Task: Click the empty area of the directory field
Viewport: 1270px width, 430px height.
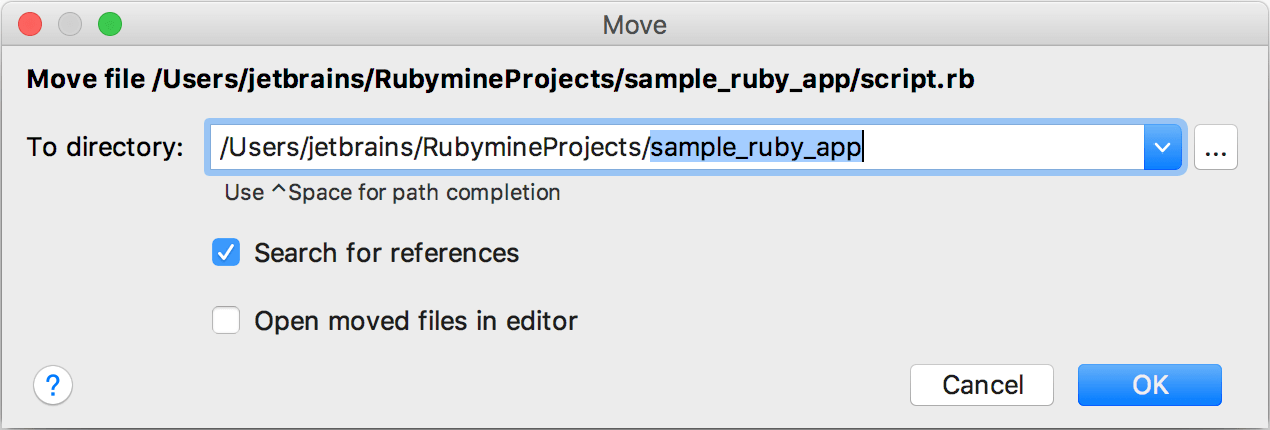Action: (x=1000, y=149)
